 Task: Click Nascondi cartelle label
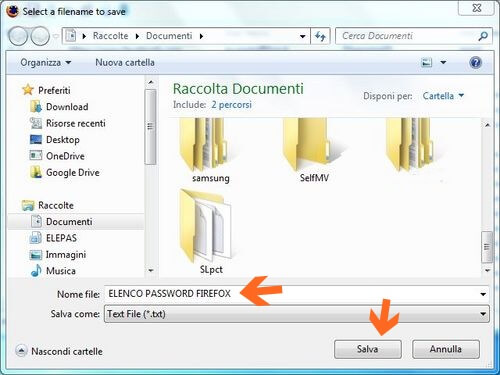point(67,351)
